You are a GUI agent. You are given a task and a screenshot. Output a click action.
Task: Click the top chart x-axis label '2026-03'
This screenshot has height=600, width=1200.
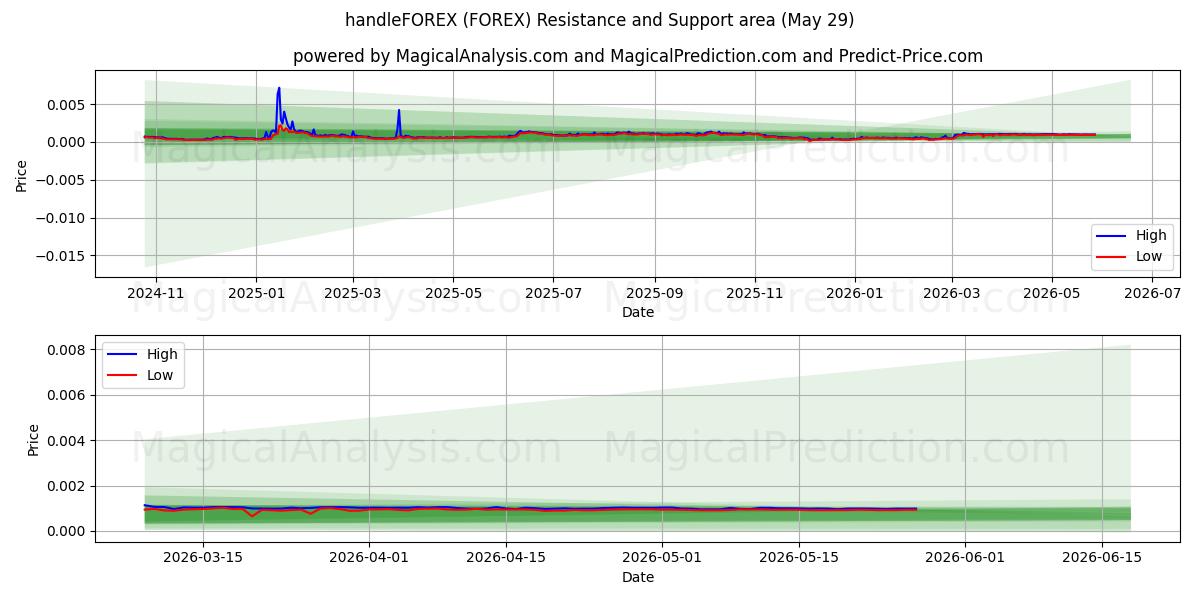(x=951, y=295)
